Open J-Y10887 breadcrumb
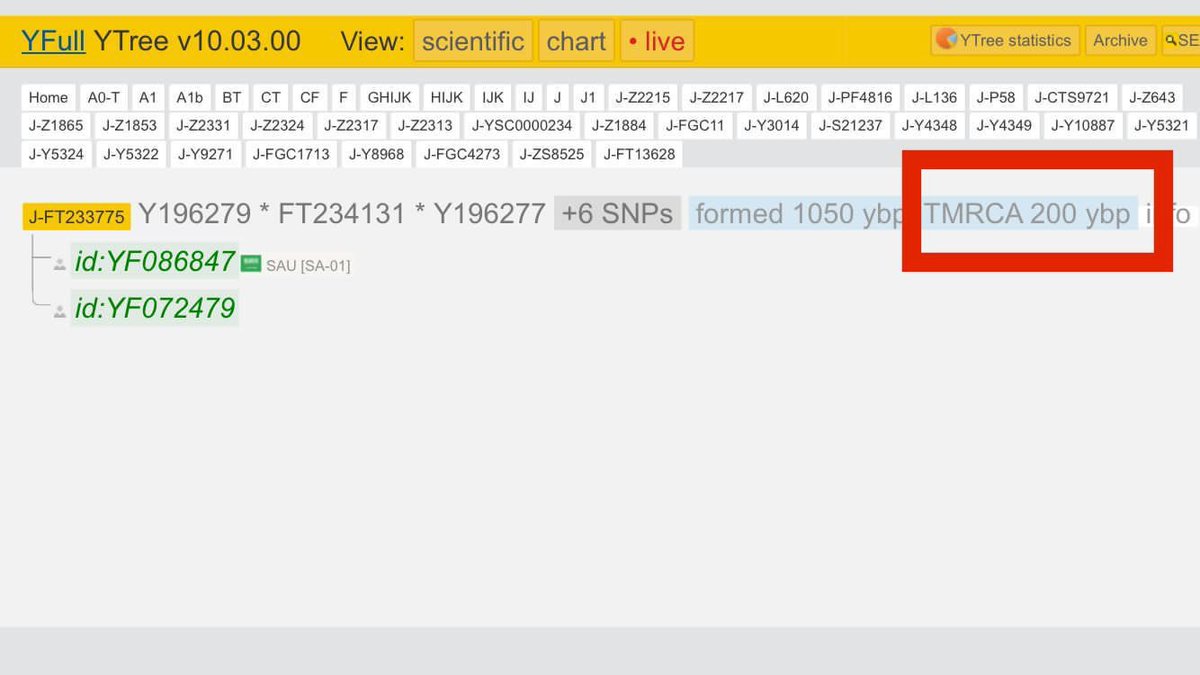This screenshot has height=675, width=1200. [1083, 125]
